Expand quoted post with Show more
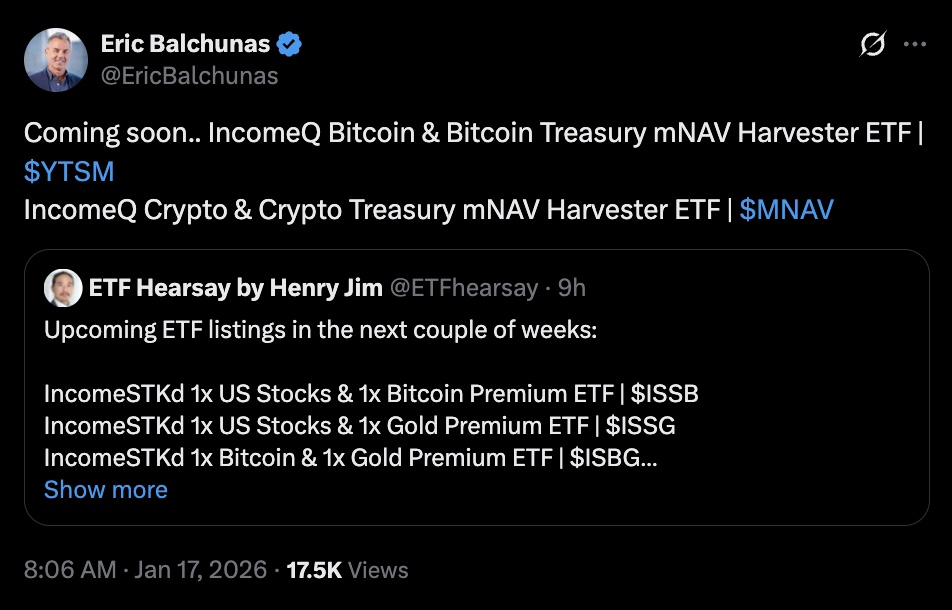Viewport: 952px width, 610px height. click(105, 489)
